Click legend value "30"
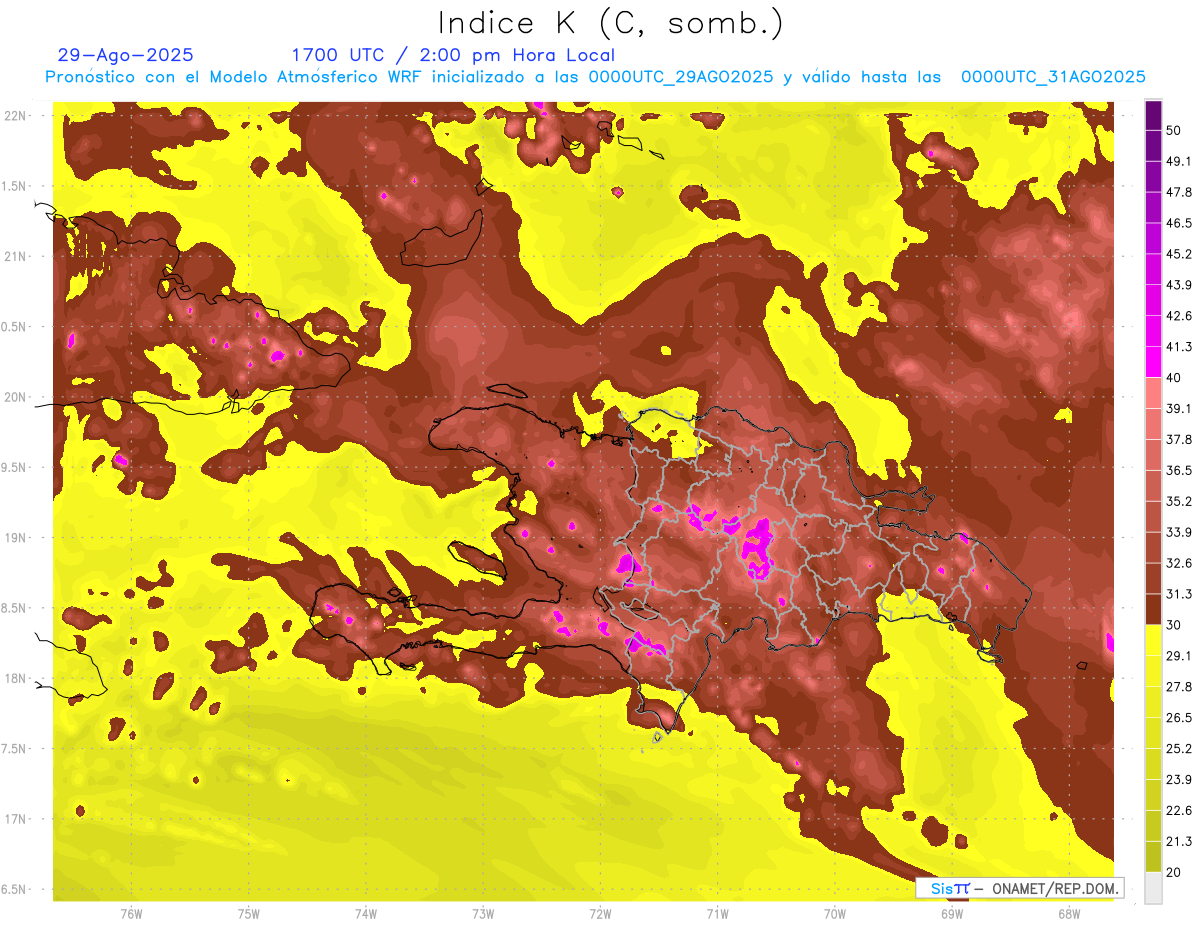 pyautogui.click(x=1175, y=625)
